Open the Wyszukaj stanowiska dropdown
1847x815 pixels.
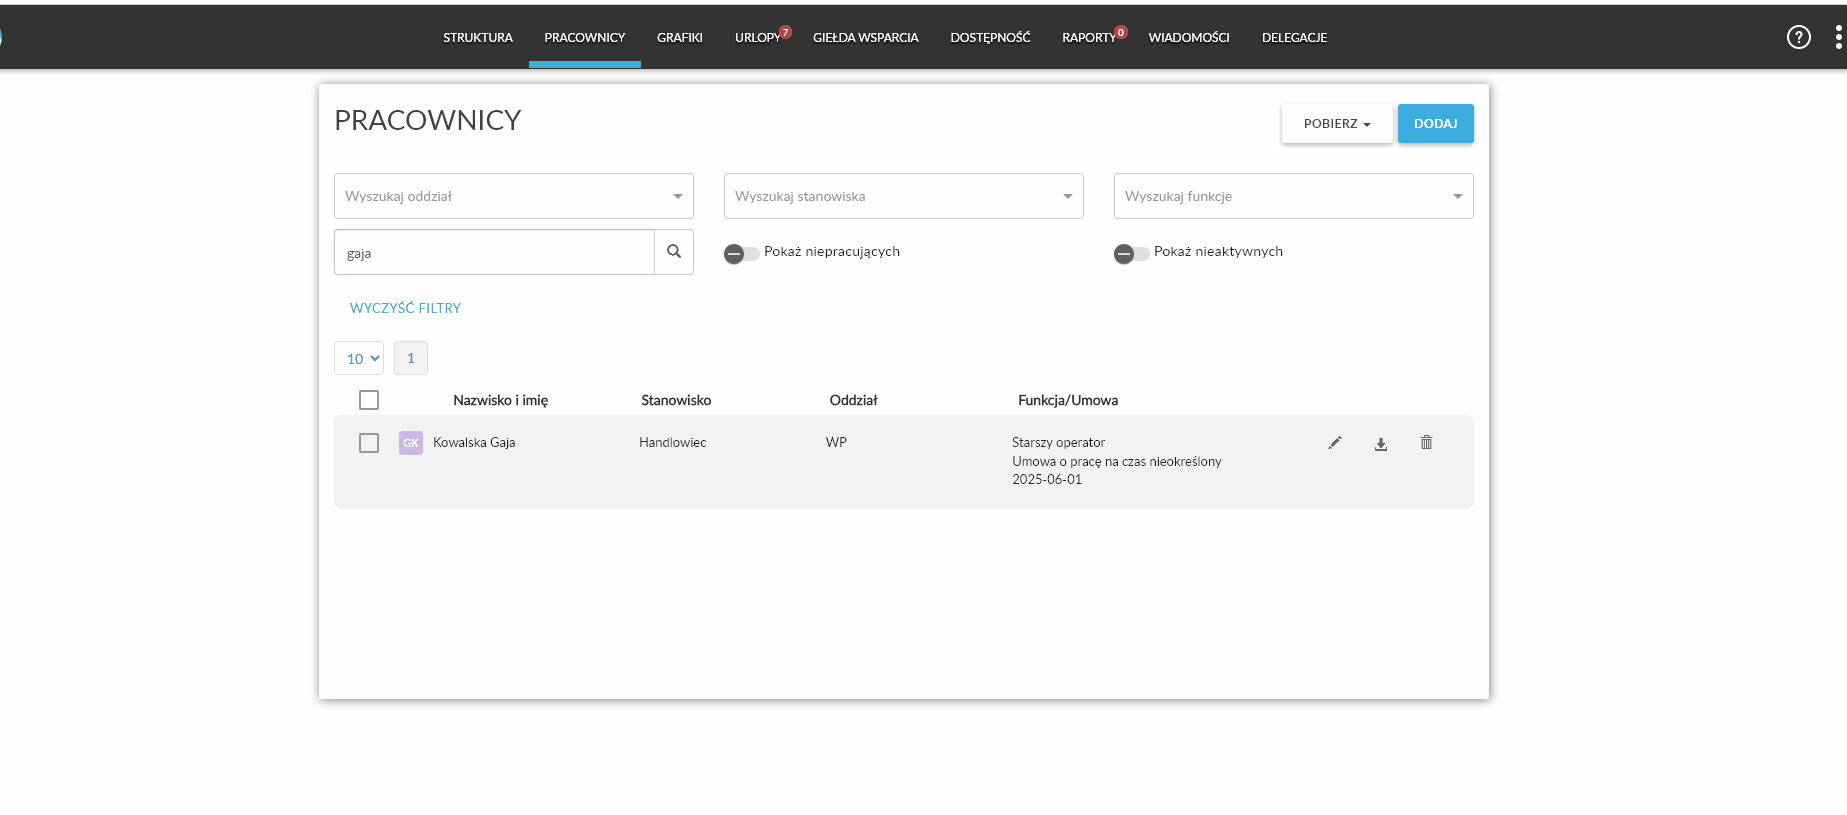pos(904,196)
